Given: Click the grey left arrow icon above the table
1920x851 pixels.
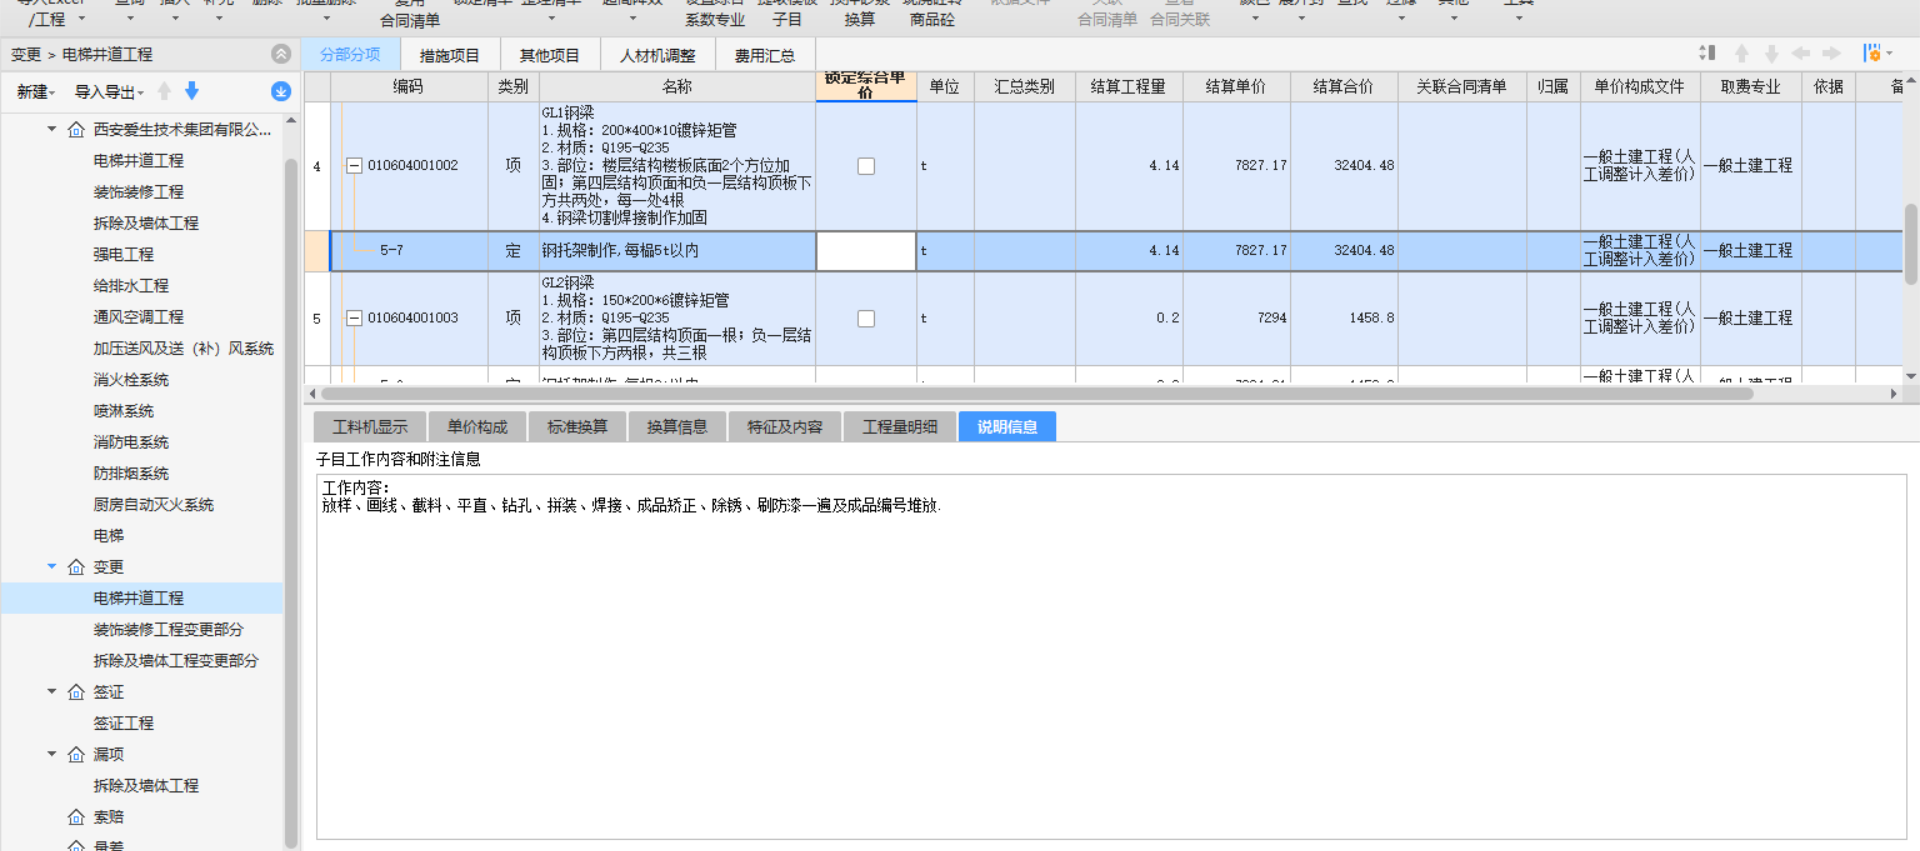Looking at the screenshot, I should tap(1801, 53).
